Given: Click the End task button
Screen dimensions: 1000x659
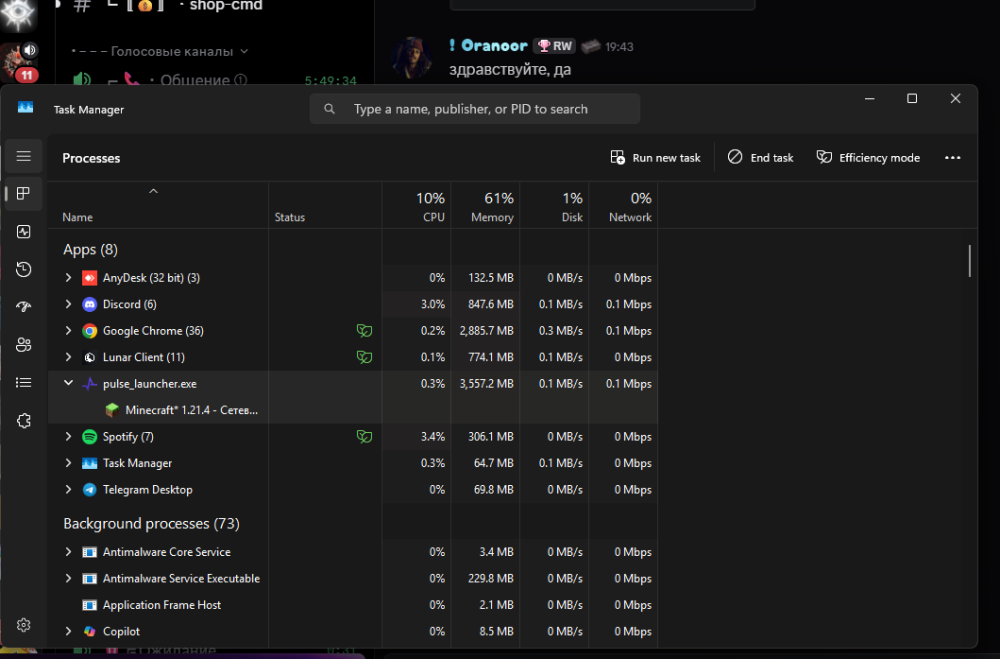Looking at the screenshot, I should 760,158.
